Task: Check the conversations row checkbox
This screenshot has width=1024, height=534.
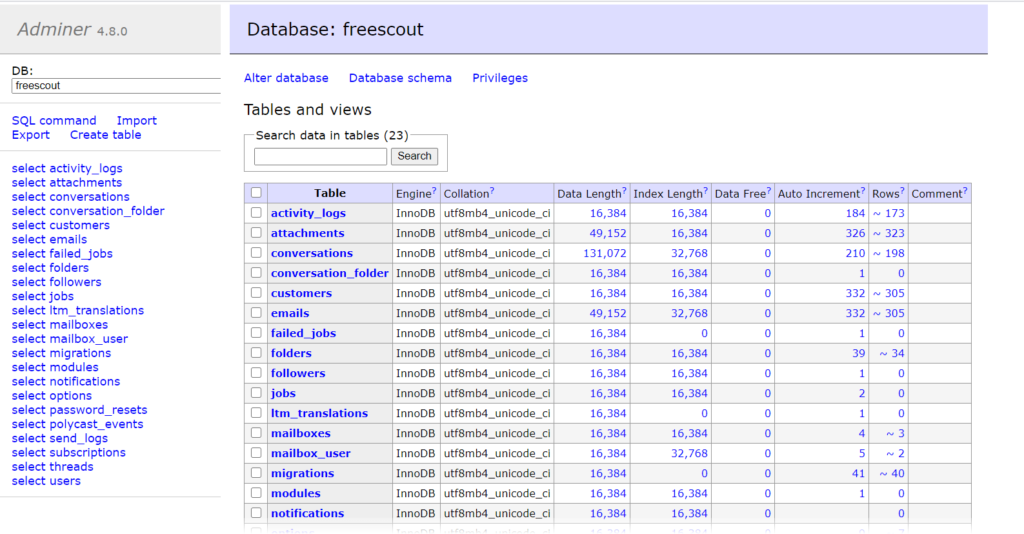Action: tap(256, 253)
